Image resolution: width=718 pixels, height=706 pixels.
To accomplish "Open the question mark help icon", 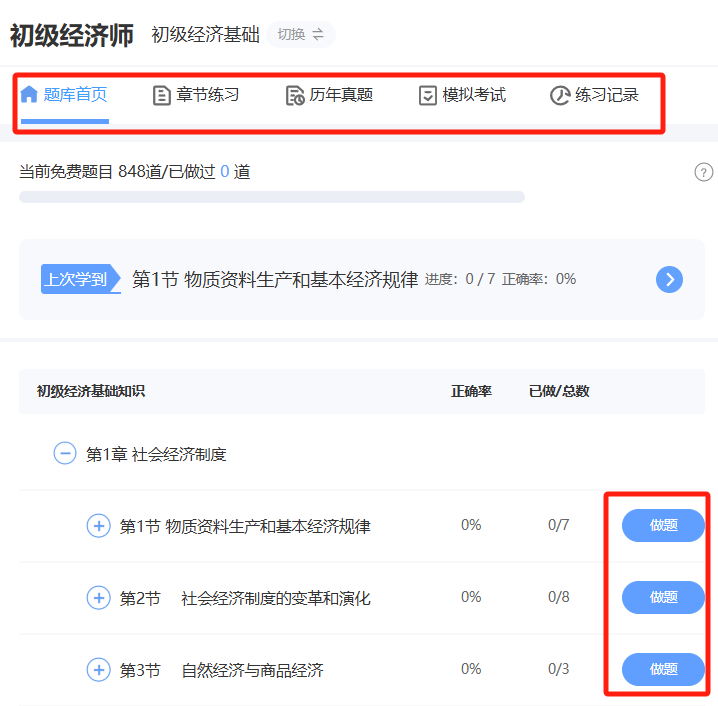I will click(x=703, y=172).
